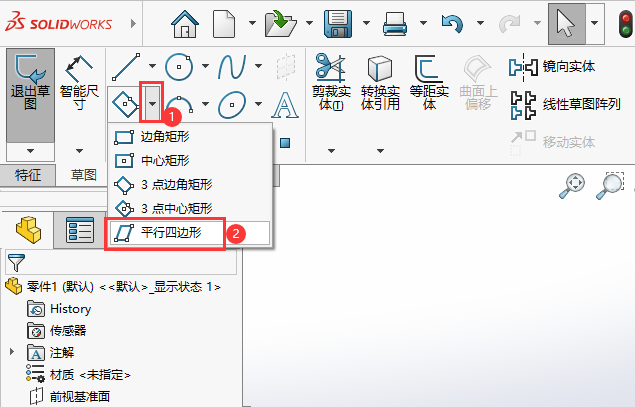Choose 3 点中心矩形 from rectangle menu
Screen dimensions: 635x407
[x=190, y=209]
